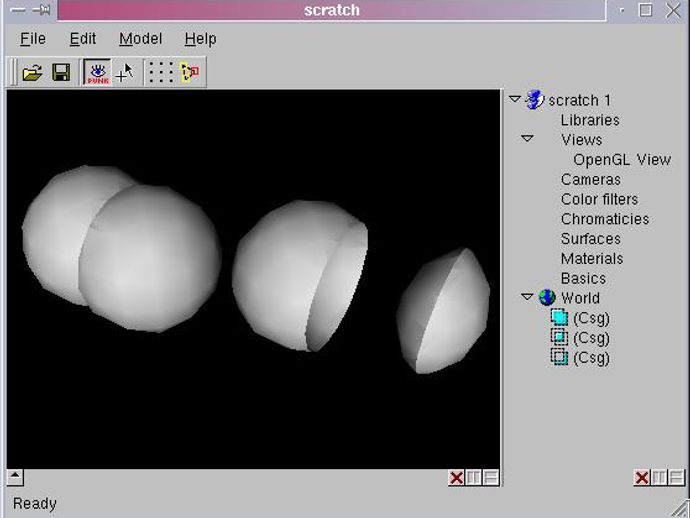Select Chromaticies in the tree
Image resolution: width=690 pixels, height=518 pixels.
click(605, 219)
